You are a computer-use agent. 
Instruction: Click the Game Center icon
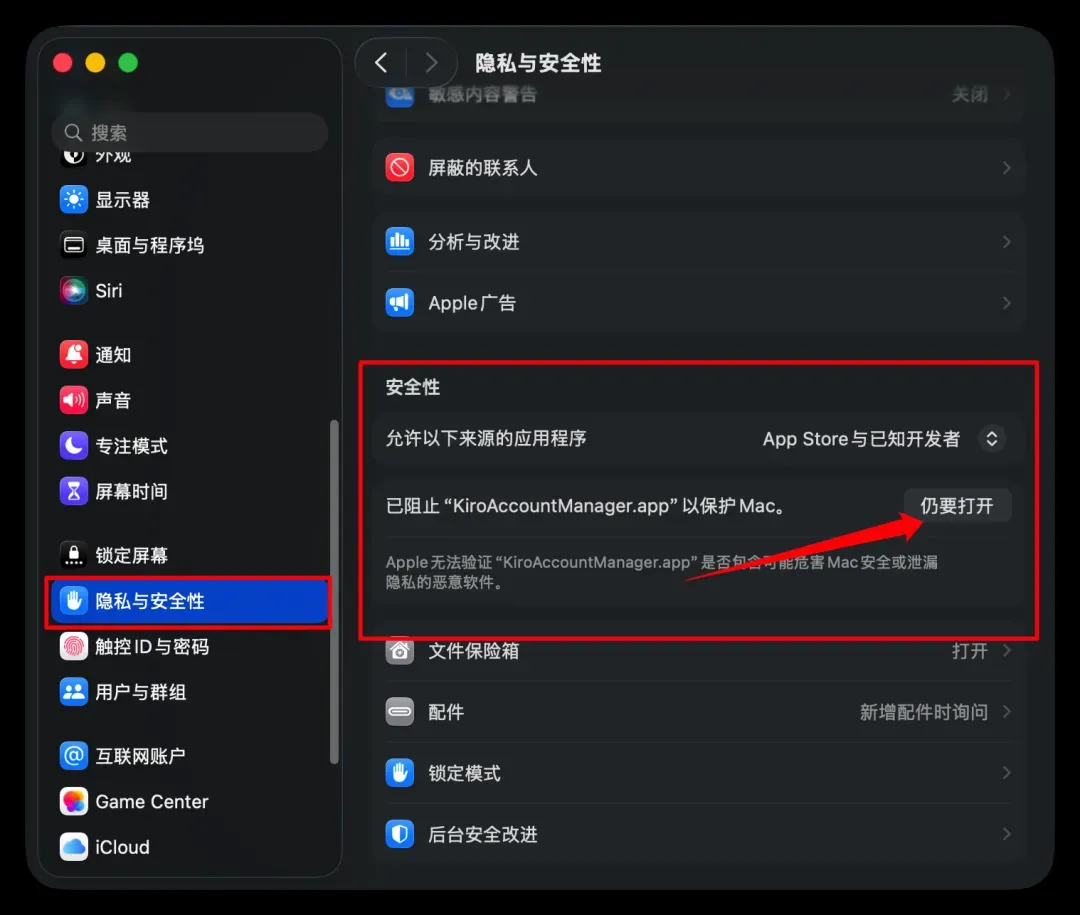tap(74, 801)
